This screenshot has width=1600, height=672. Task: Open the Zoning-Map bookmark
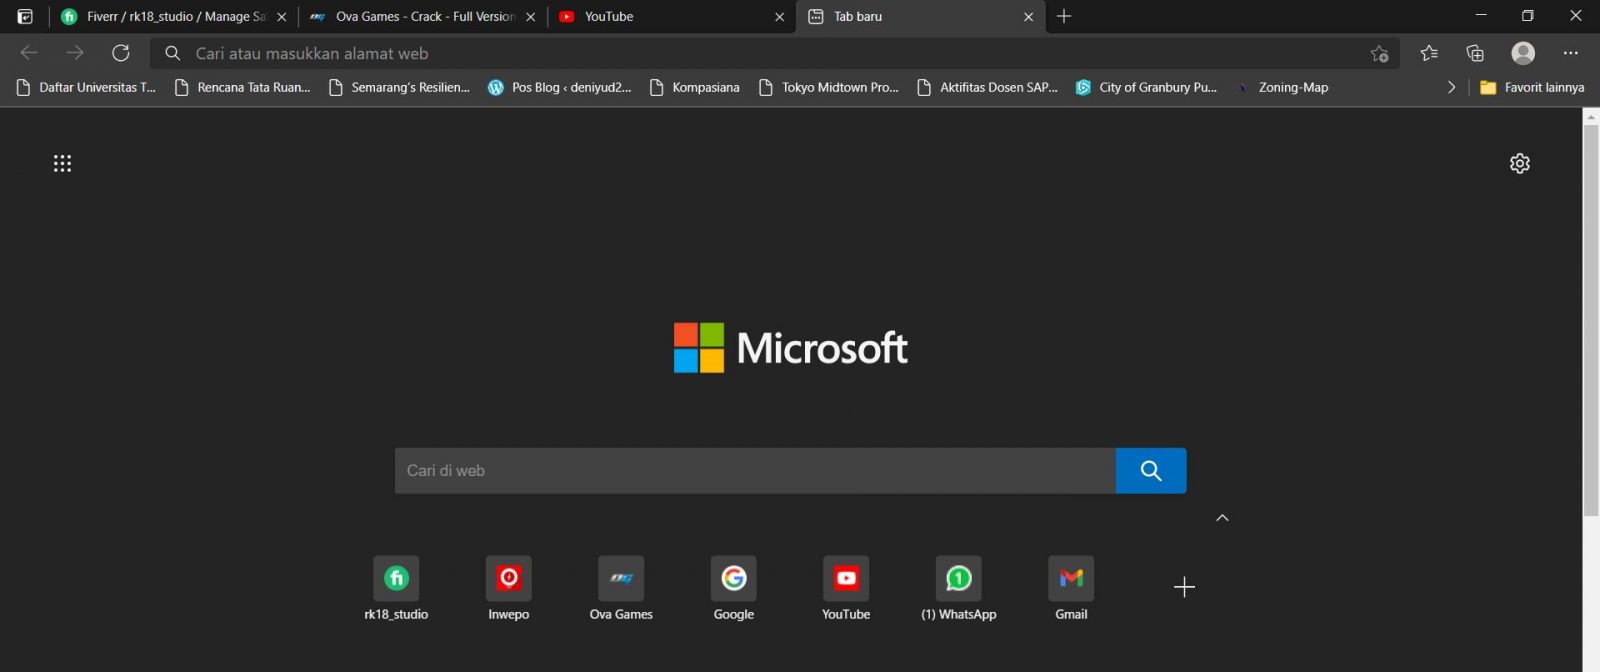pos(1282,88)
